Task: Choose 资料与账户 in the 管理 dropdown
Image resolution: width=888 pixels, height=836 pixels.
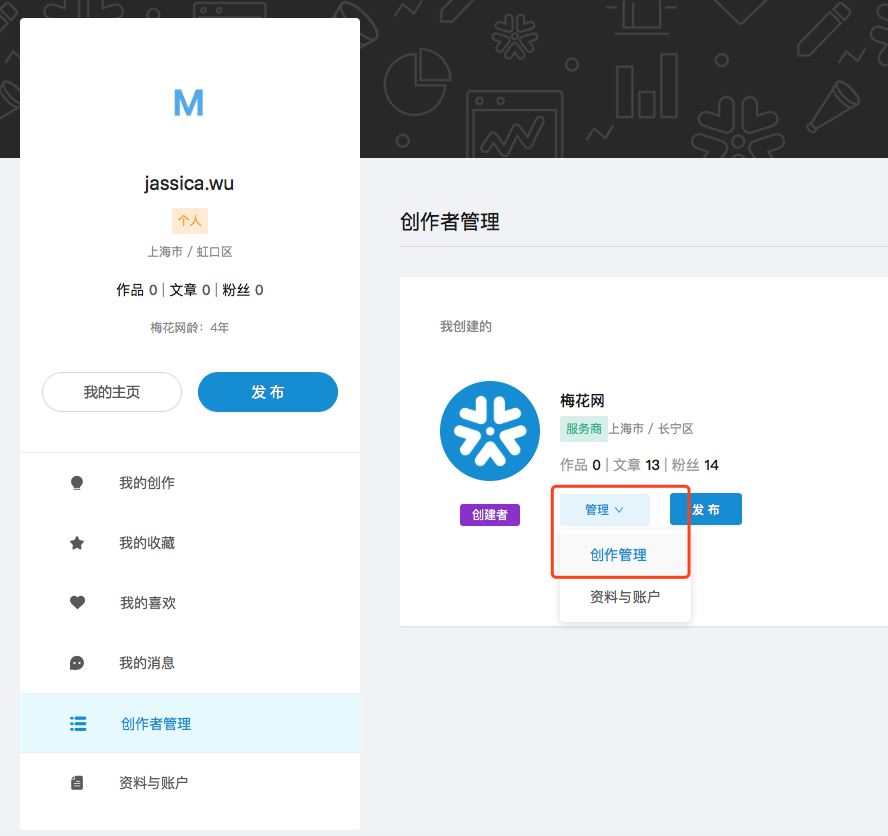Action: [625, 597]
